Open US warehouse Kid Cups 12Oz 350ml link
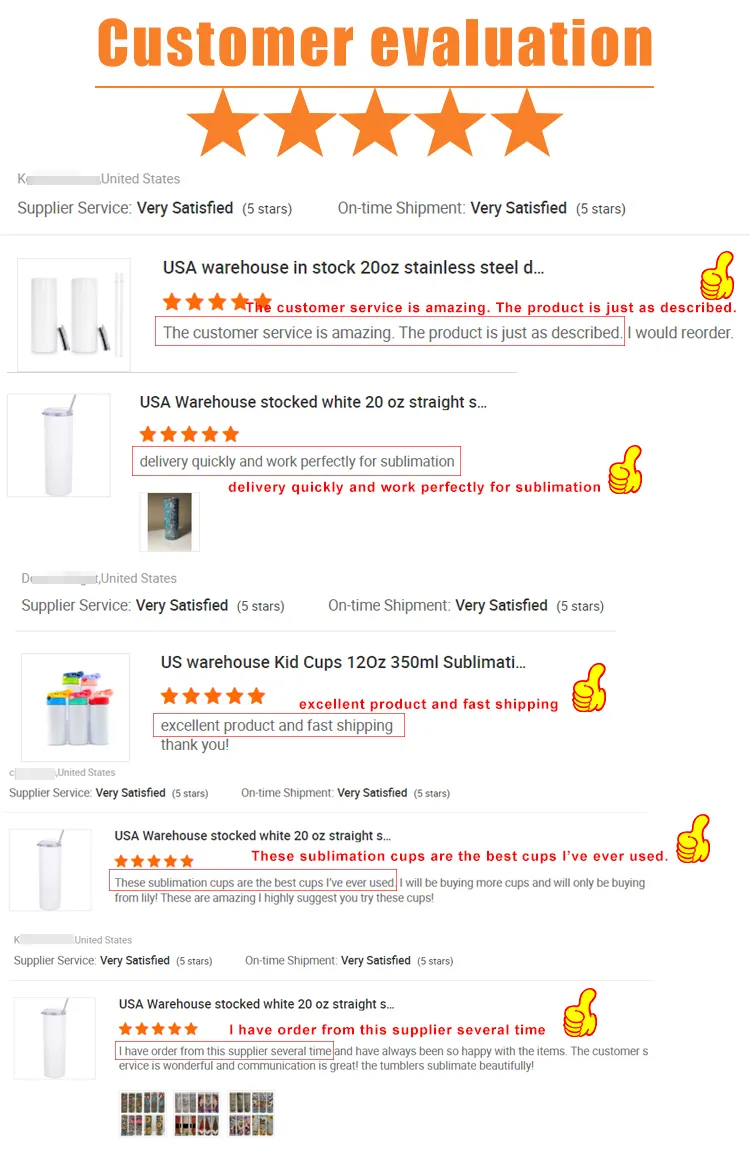 tap(343, 662)
